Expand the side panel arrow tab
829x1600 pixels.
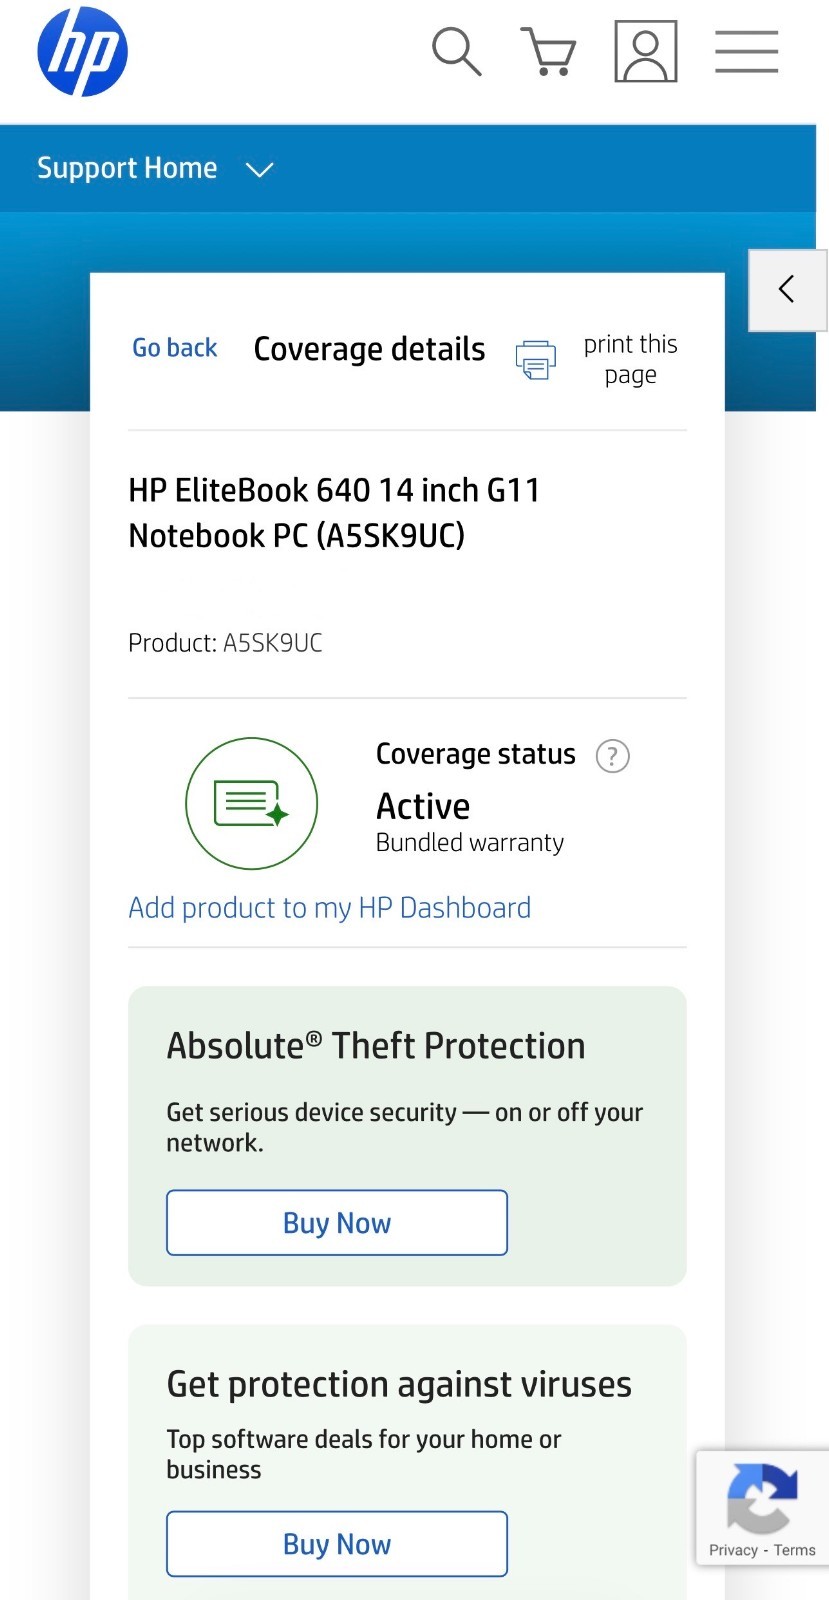coord(788,290)
